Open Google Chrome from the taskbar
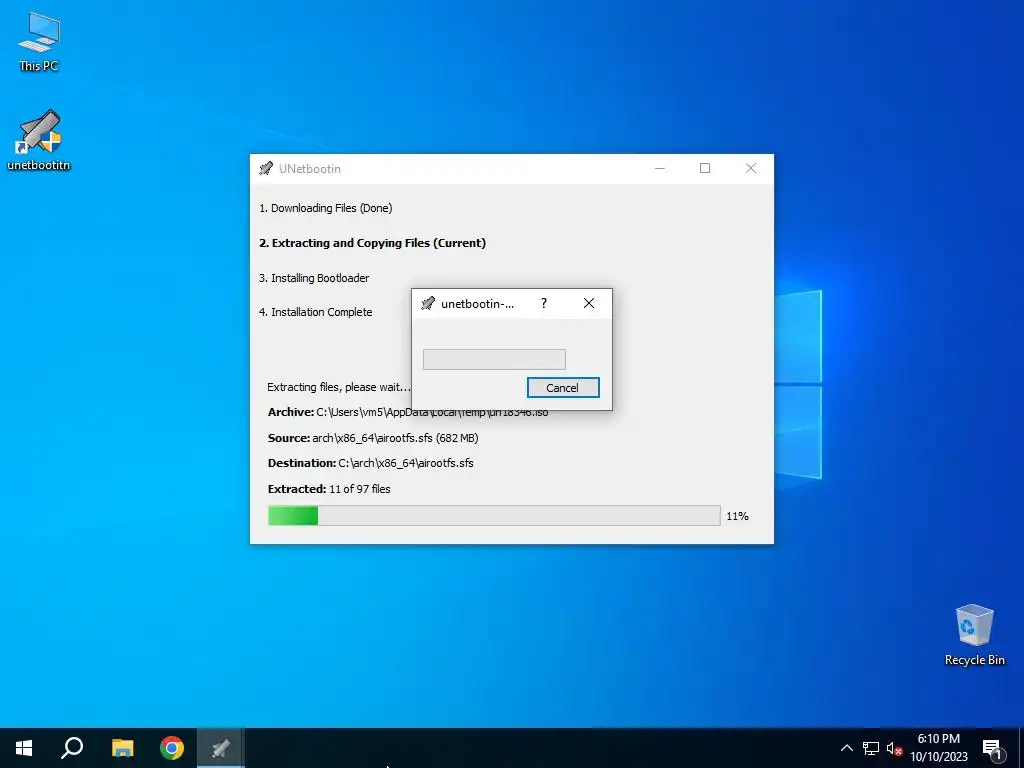Viewport: 1024px width, 768px height. click(x=172, y=748)
